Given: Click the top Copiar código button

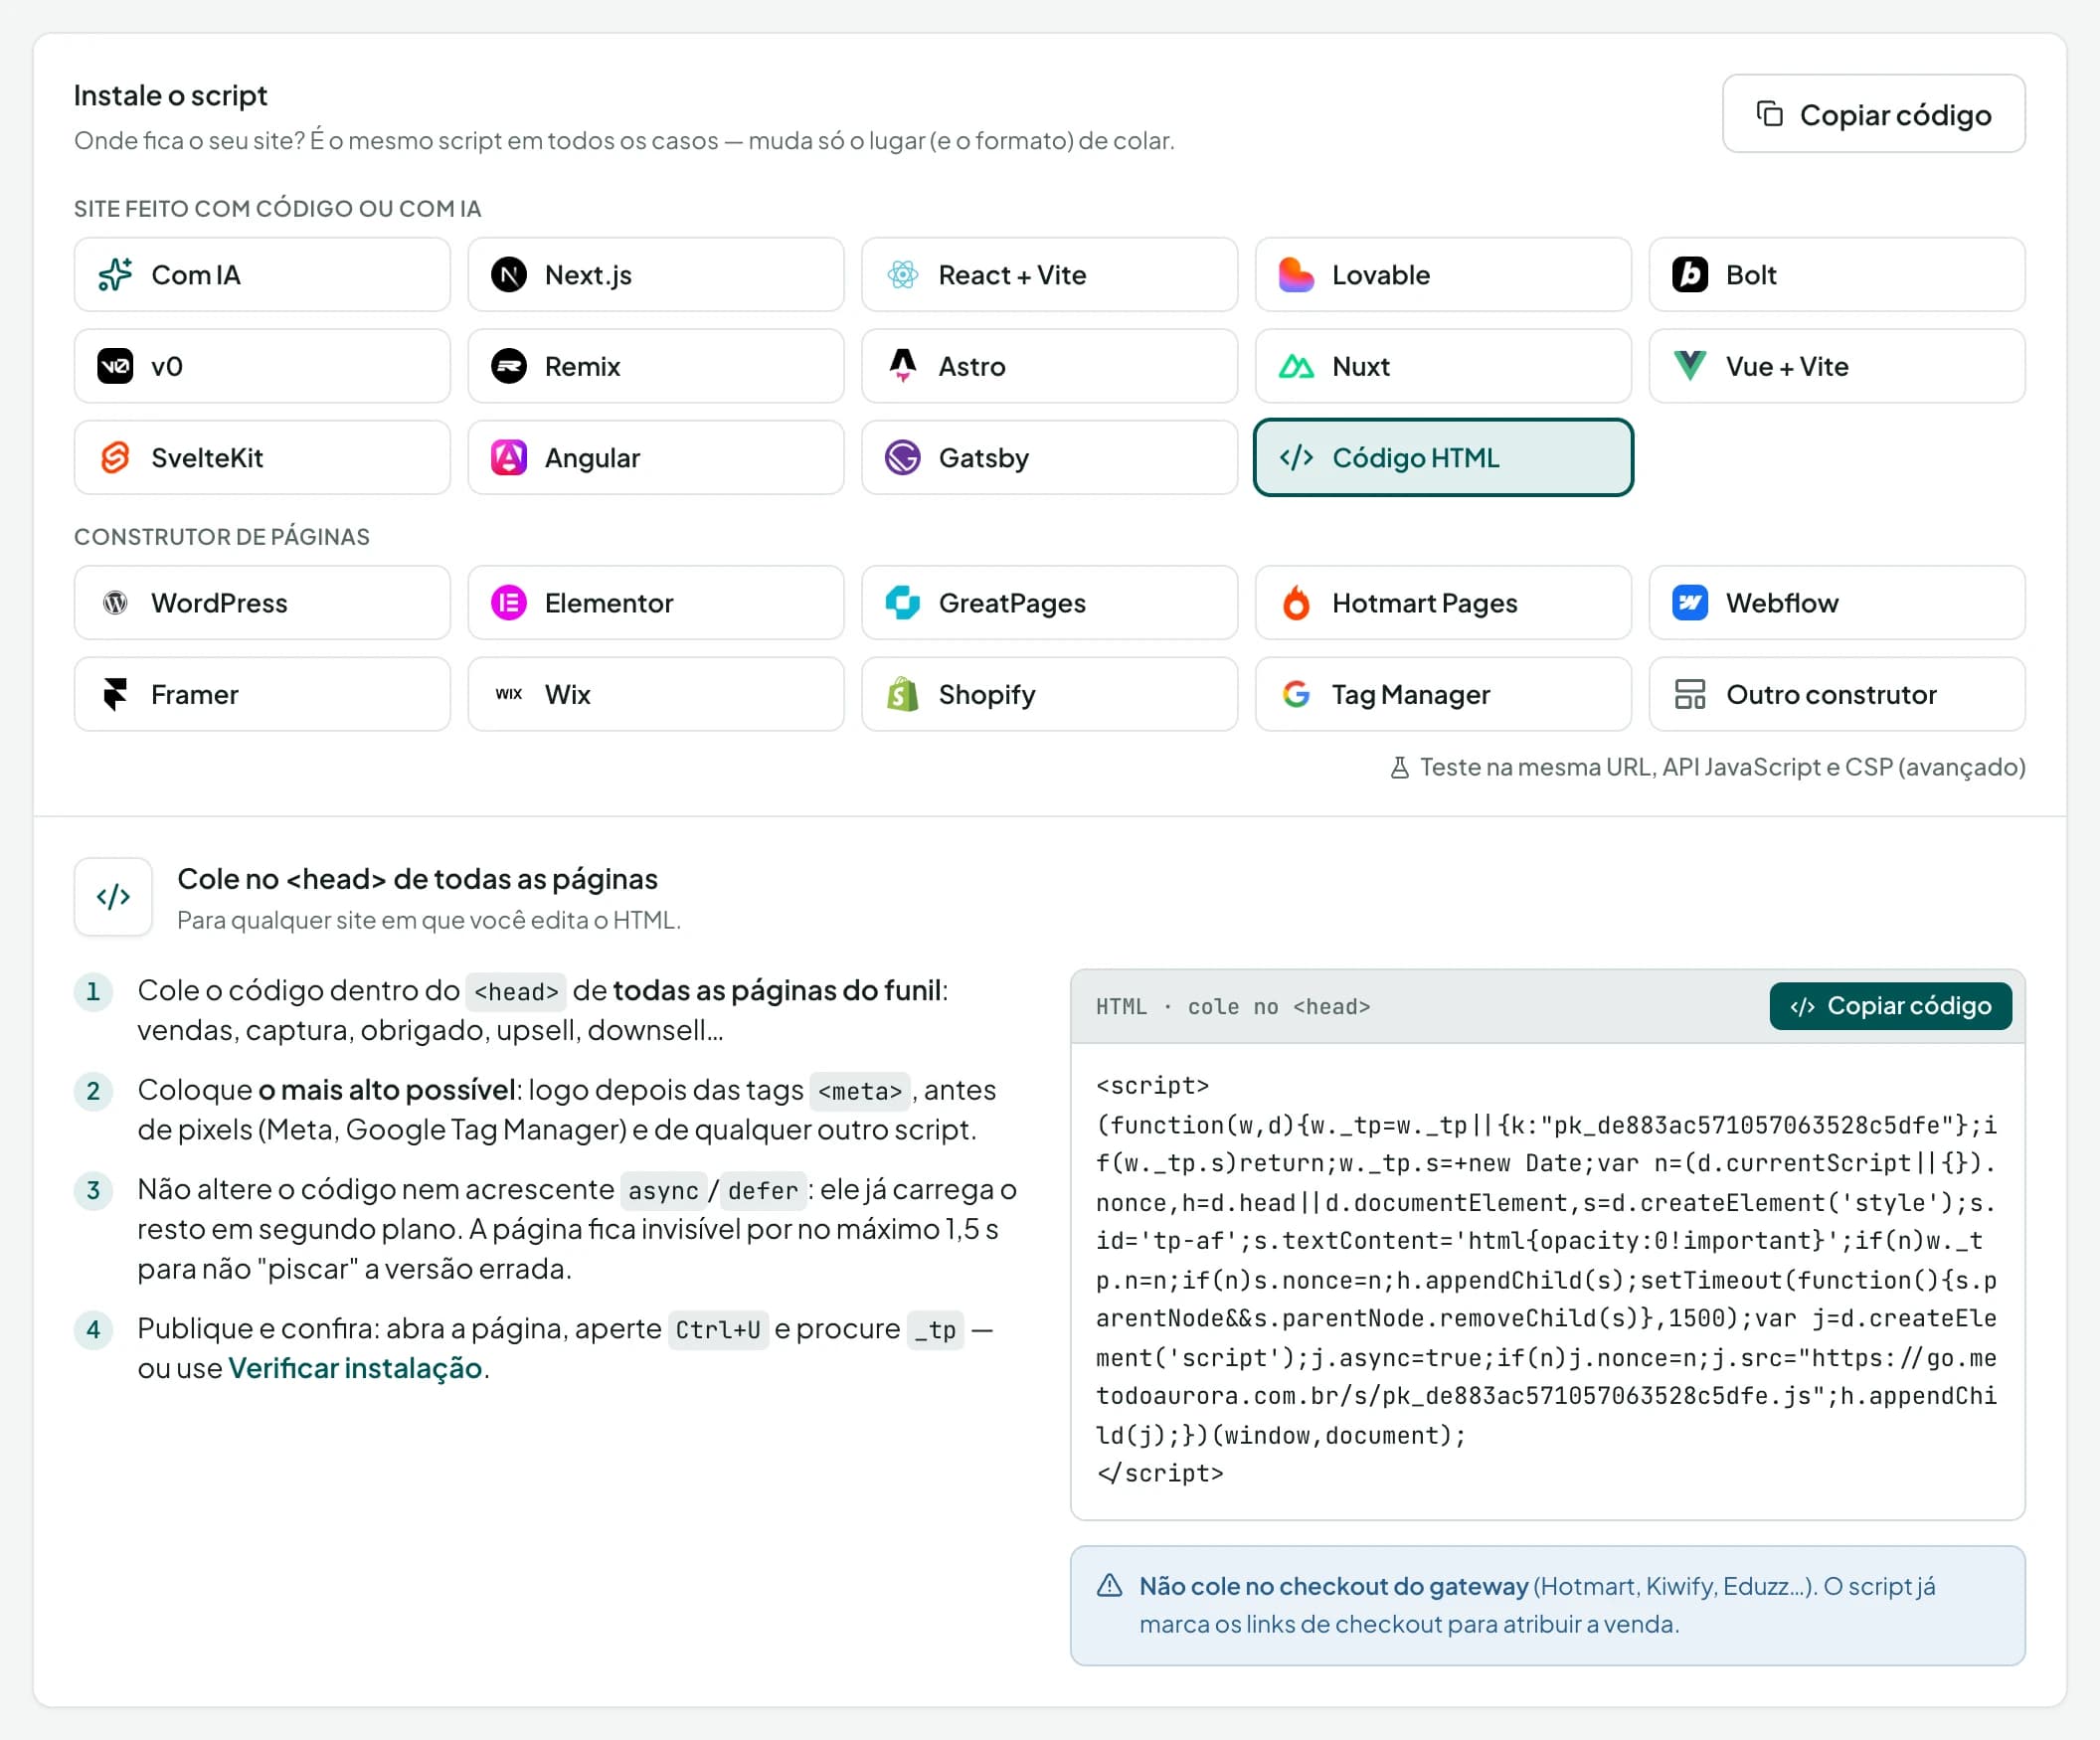Looking at the screenshot, I should [1873, 114].
